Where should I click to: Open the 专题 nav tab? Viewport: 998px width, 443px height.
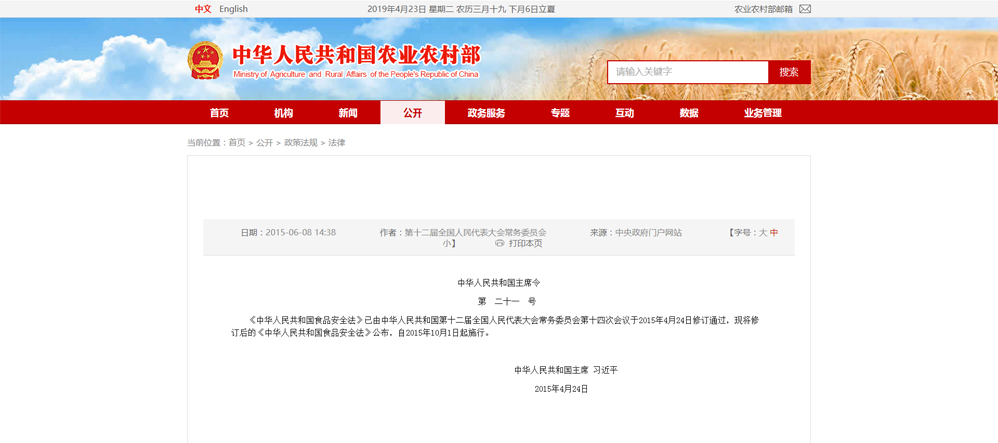click(560, 113)
